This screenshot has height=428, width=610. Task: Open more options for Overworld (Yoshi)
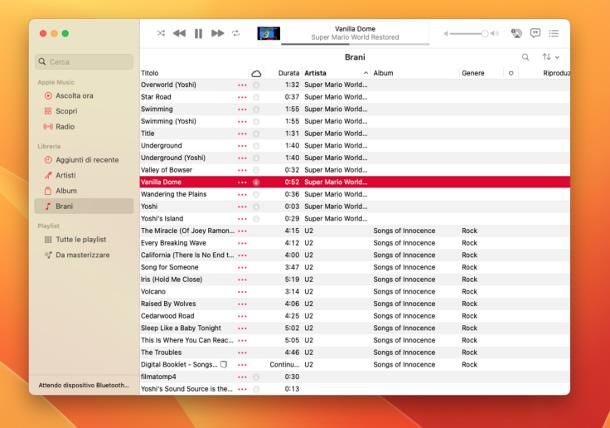click(242, 85)
